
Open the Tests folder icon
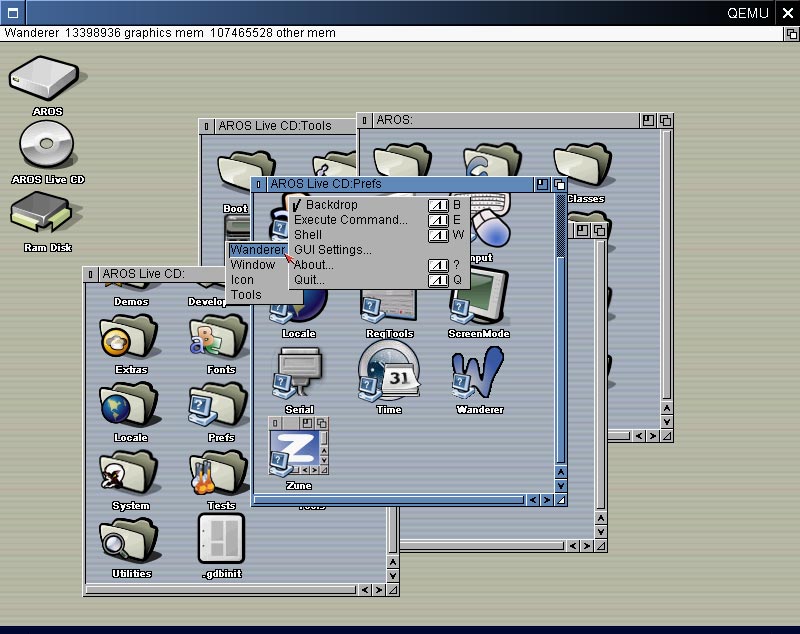(219, 473)
